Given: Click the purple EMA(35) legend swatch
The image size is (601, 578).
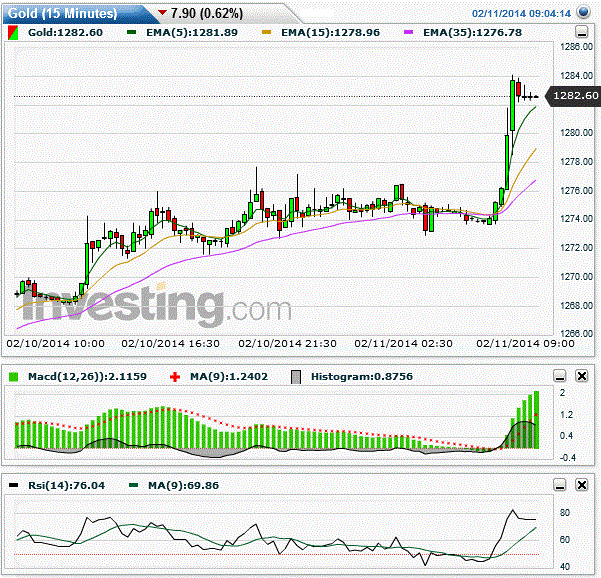Looking at the screenshot, I should [409, 33].
